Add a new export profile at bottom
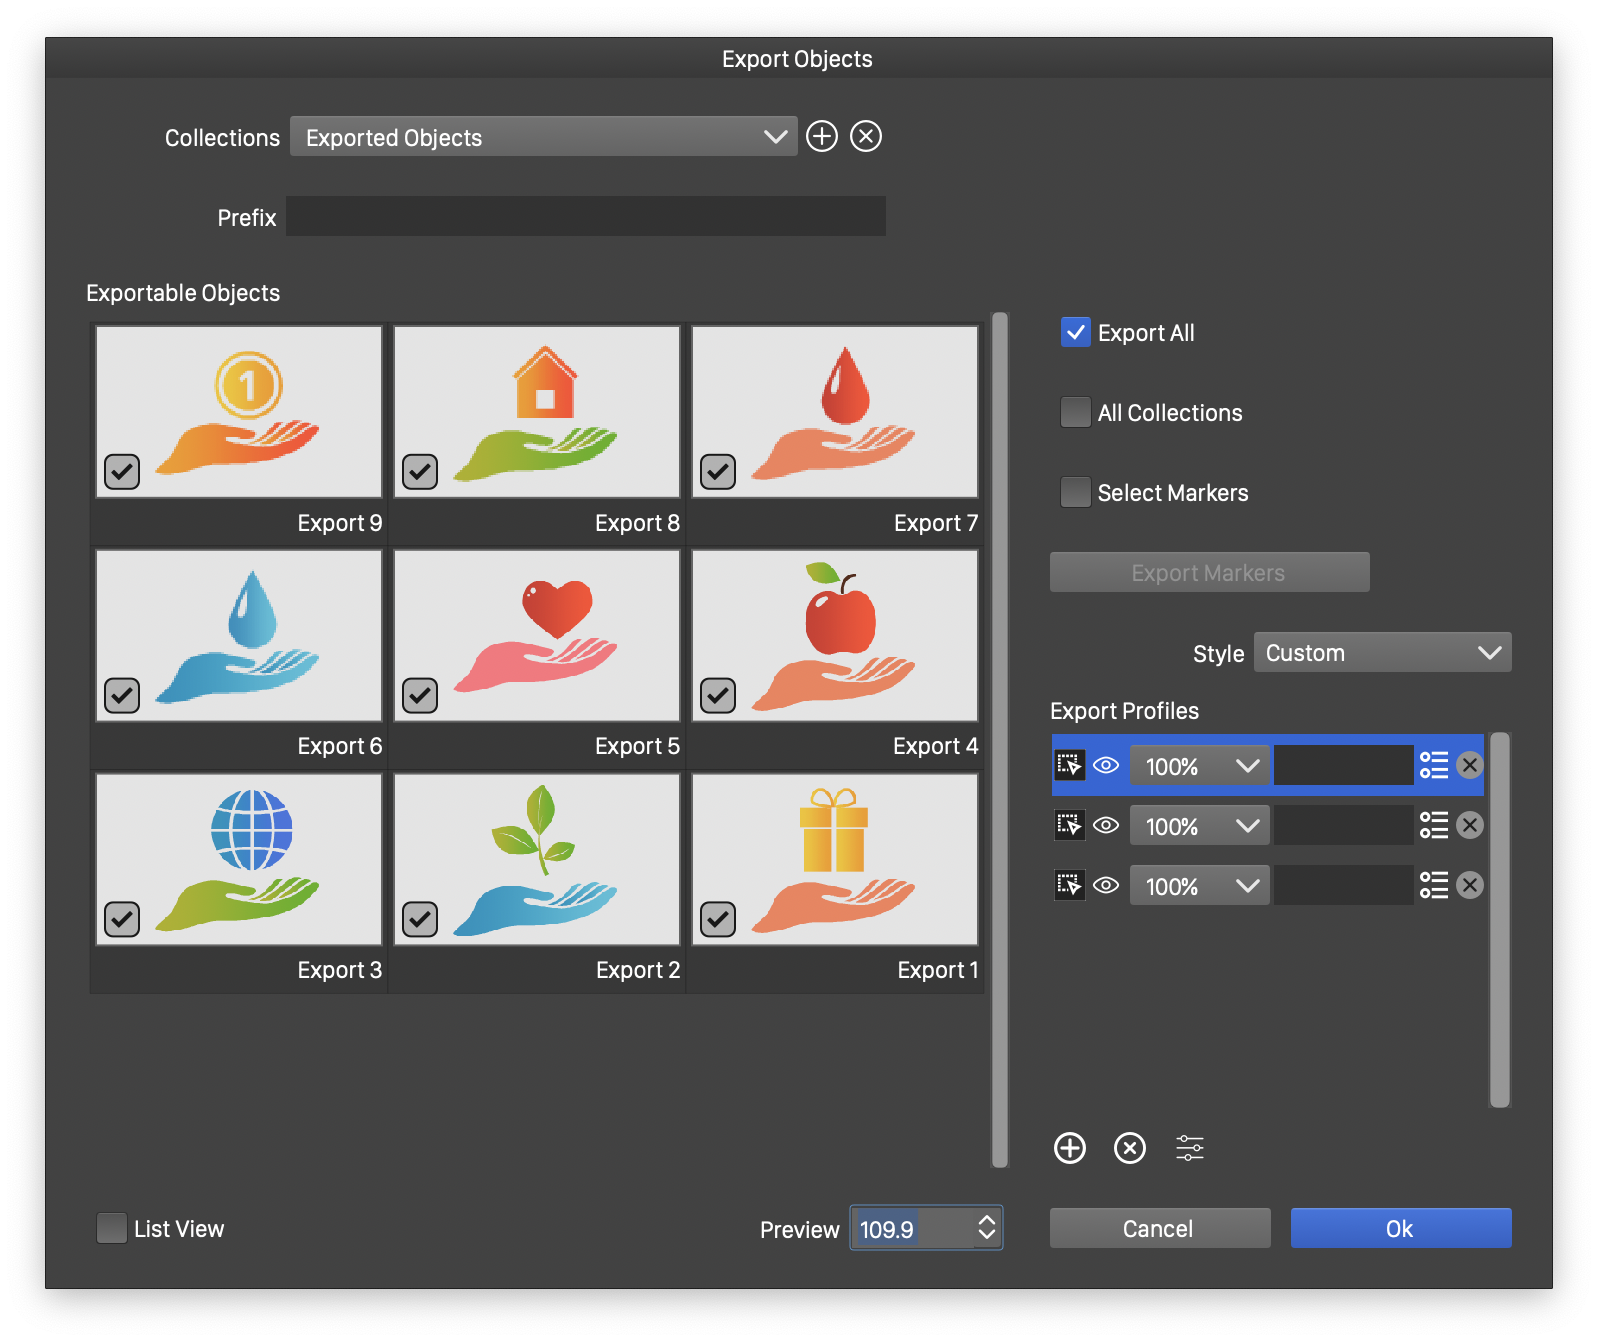This screenshot has width=1598, height=1342. click(x=1069, y=1148)
